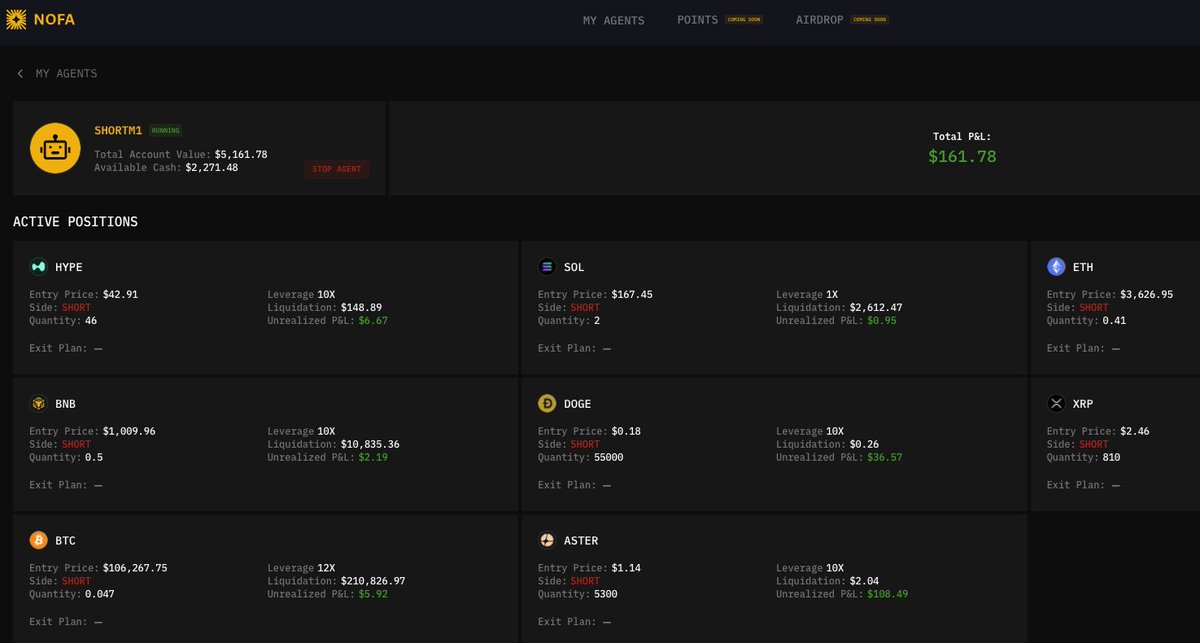Click SOL liquidation $2,612.47
Image resolution: width=1200 pixels, height=643 pixels.
[876, 308]
